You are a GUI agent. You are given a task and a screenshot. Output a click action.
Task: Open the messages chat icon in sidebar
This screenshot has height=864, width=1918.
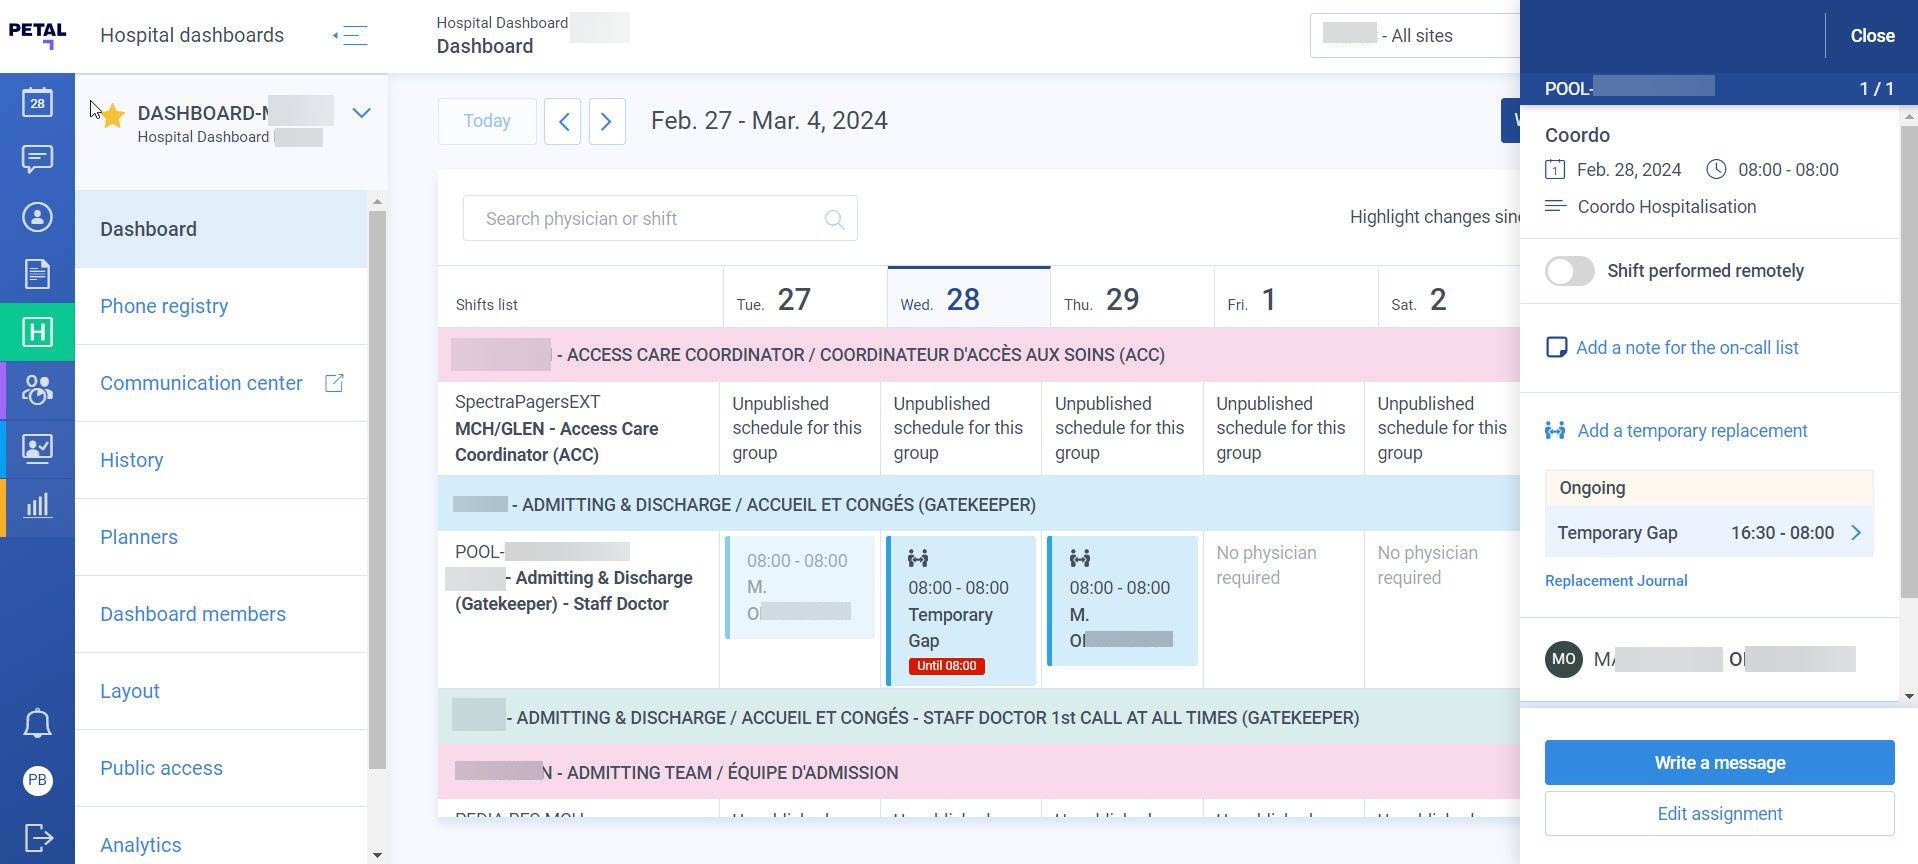[37, 159]
